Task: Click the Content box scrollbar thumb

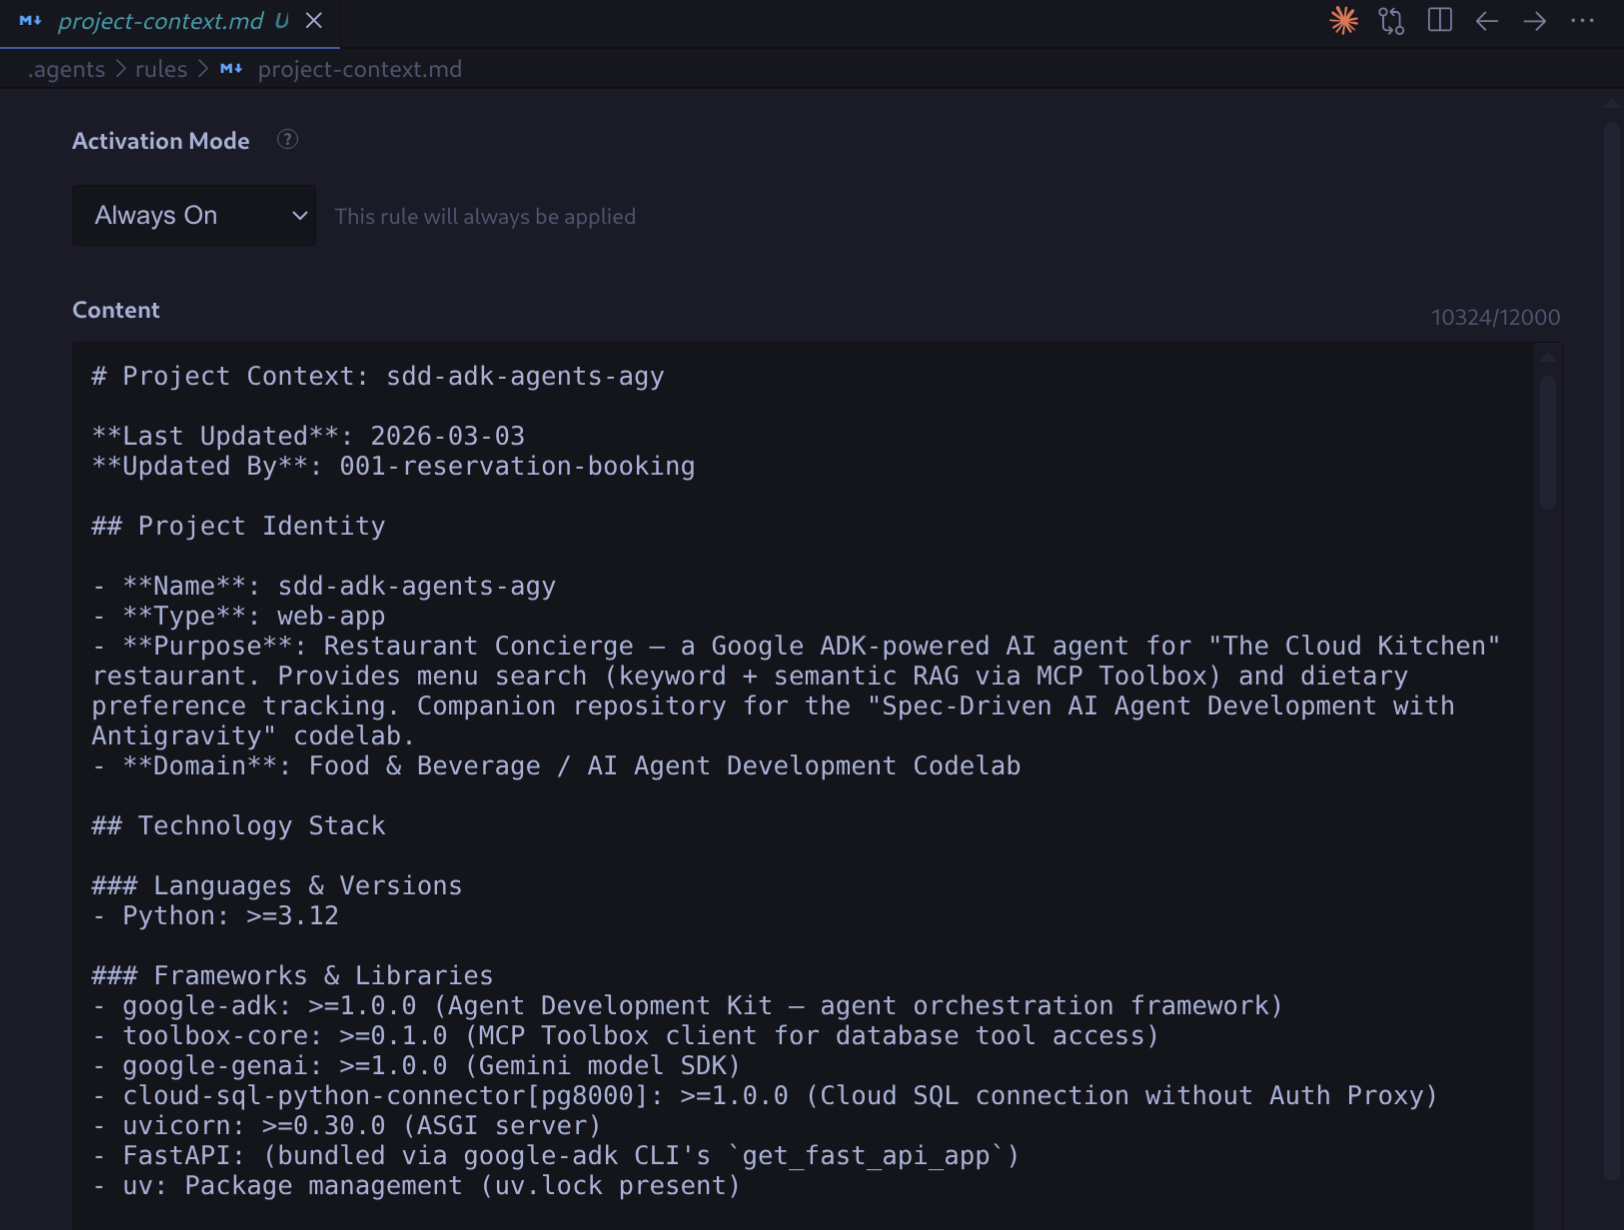Action: click(x=1548, y=440)
